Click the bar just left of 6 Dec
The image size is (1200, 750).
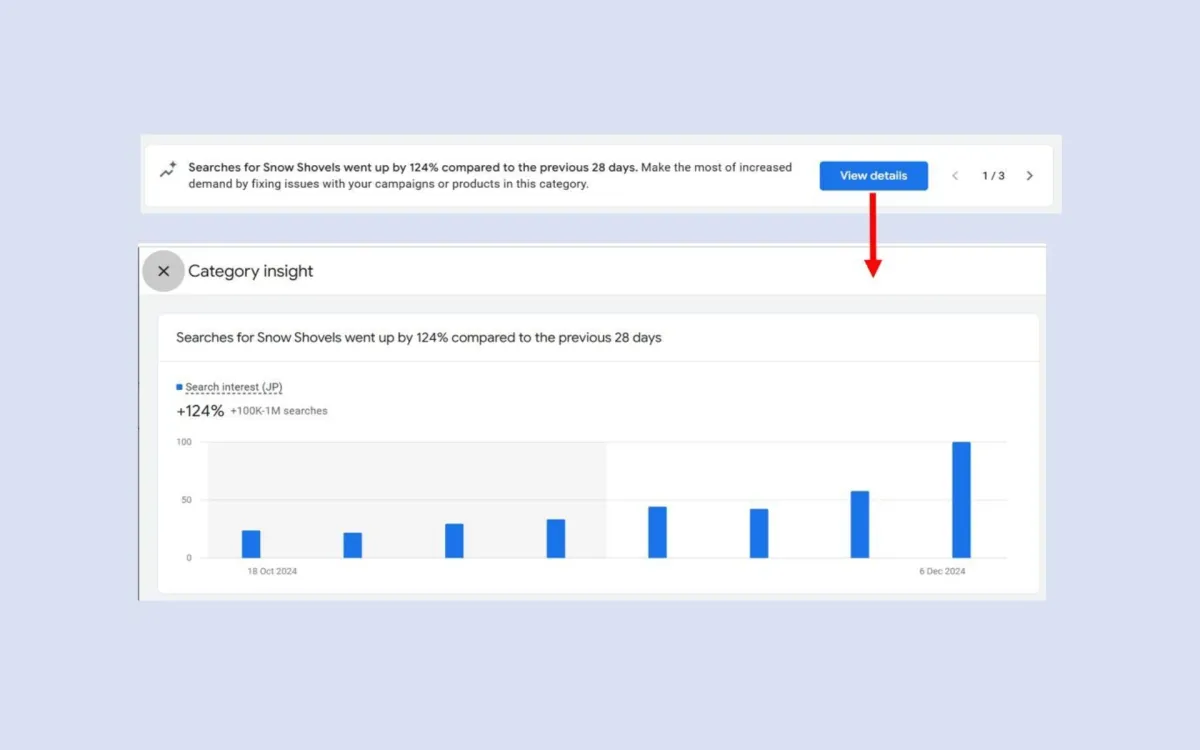pos(859,522)
